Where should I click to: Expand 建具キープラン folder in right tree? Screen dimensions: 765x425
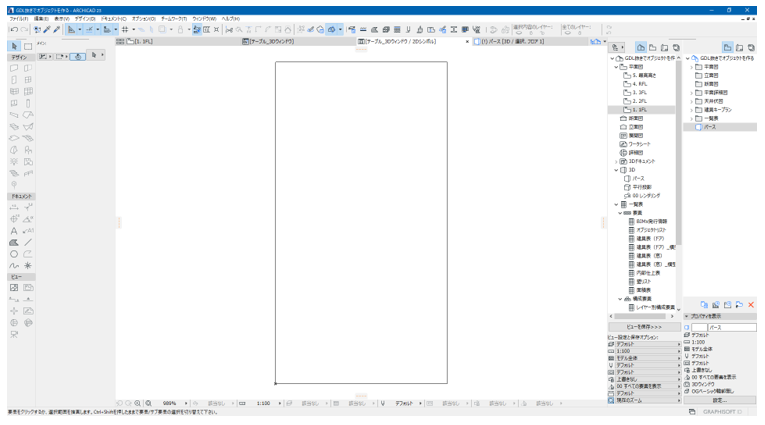tap(691, 110)
